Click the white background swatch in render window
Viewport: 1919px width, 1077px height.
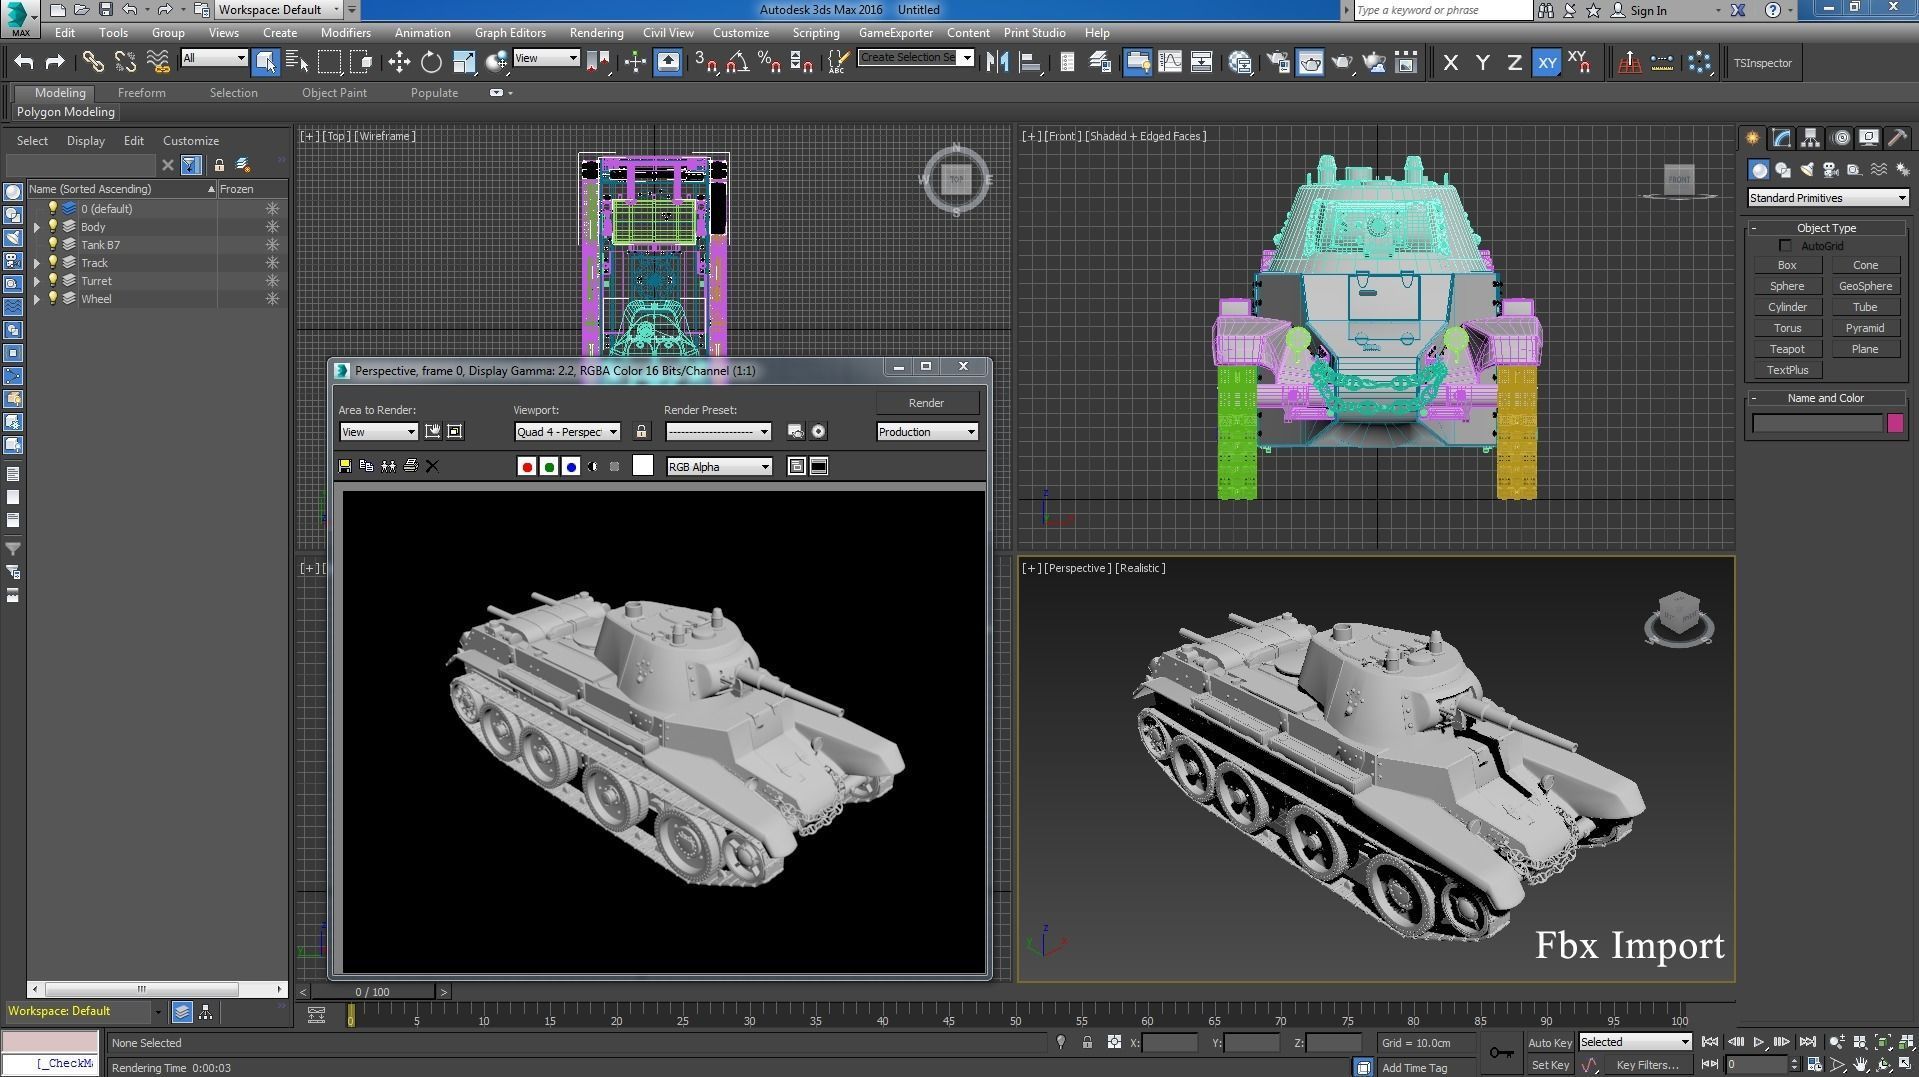[643, 466]
